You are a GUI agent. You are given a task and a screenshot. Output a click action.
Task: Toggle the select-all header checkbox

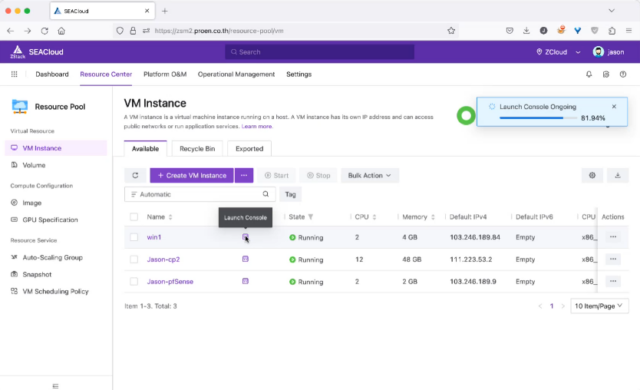click(x=134, y=217)
